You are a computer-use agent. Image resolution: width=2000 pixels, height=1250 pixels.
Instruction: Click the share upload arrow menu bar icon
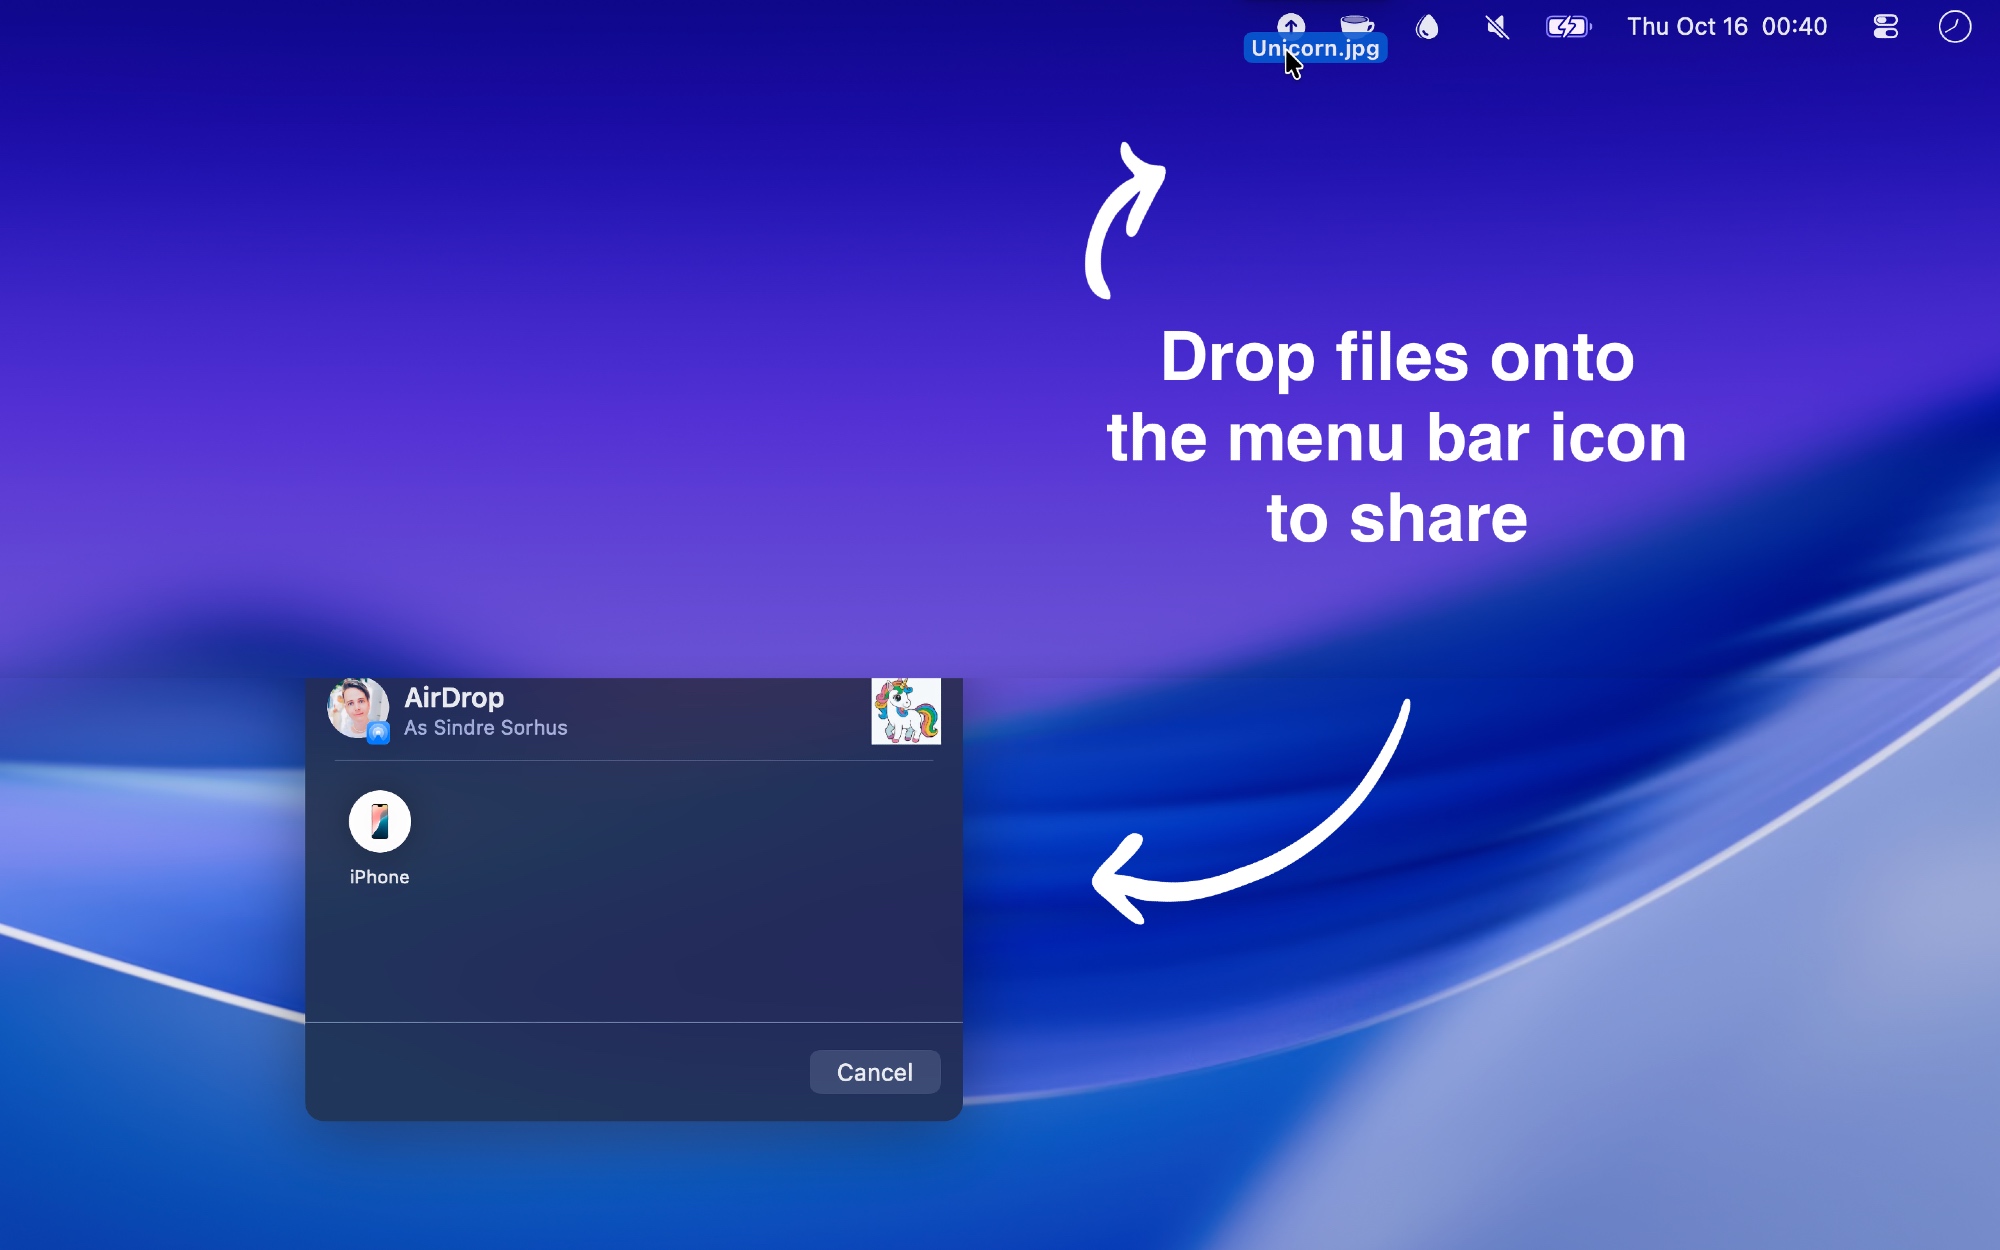tap(1291, 23)
